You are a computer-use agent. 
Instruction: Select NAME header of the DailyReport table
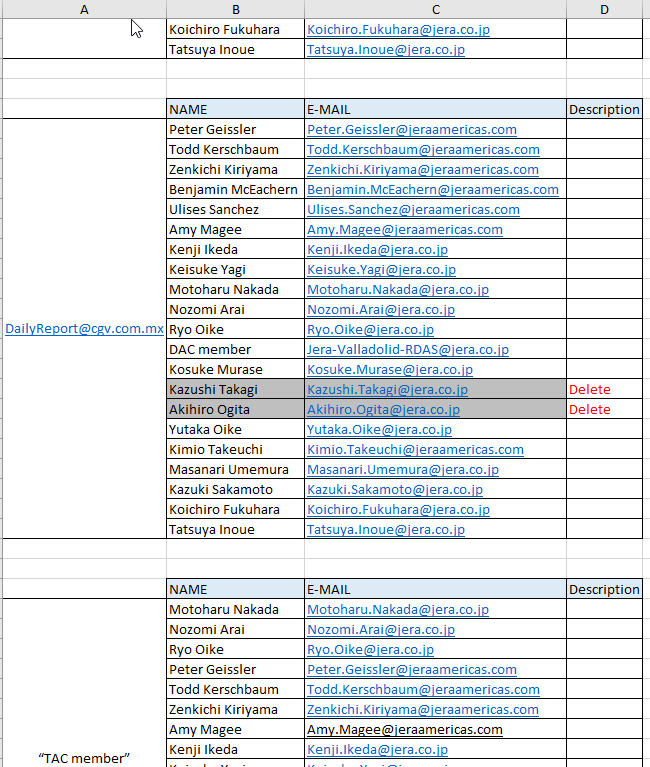coord(235,109)
